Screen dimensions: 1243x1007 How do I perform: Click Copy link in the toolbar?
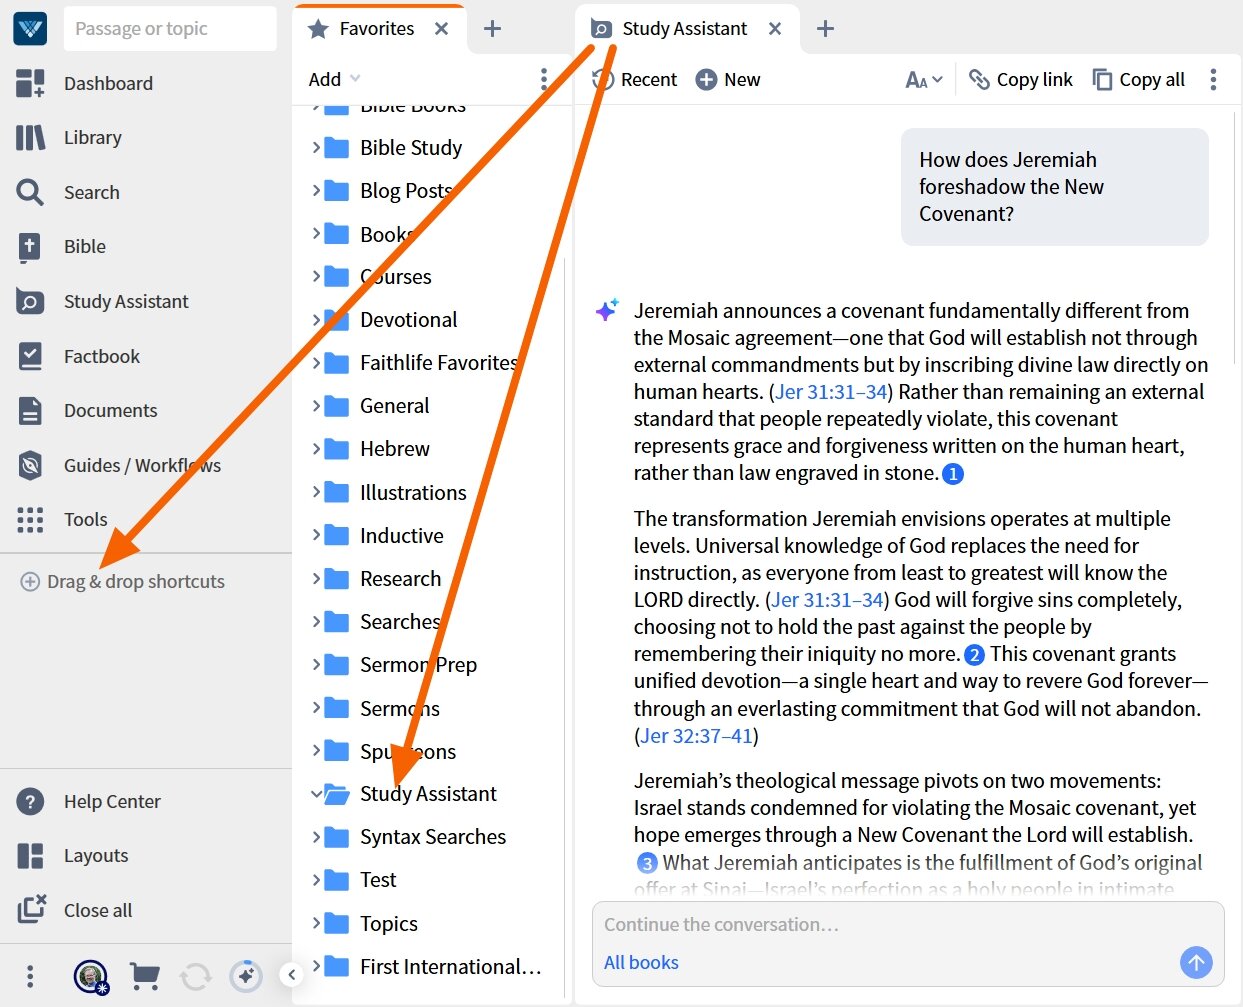click(x=1021, y=79)
